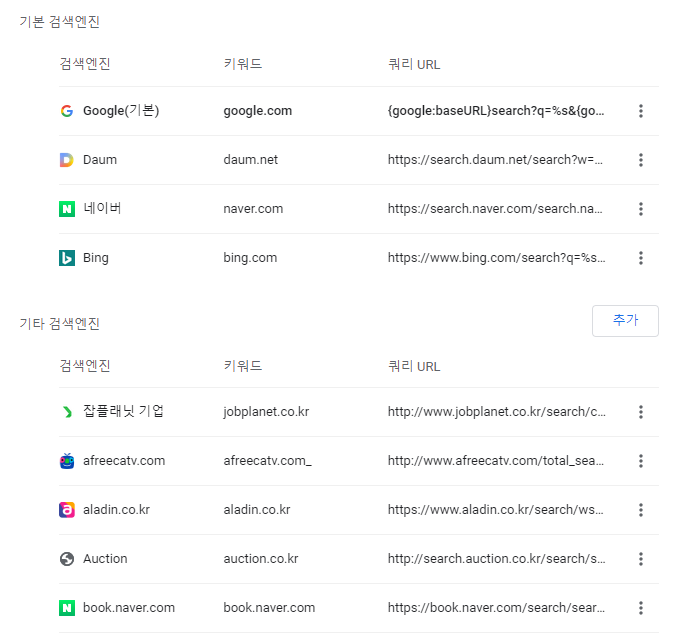This screenshot has width=674, height=634.
Task: Open more actions menu for Google row
Action: [x=640, y=111]
